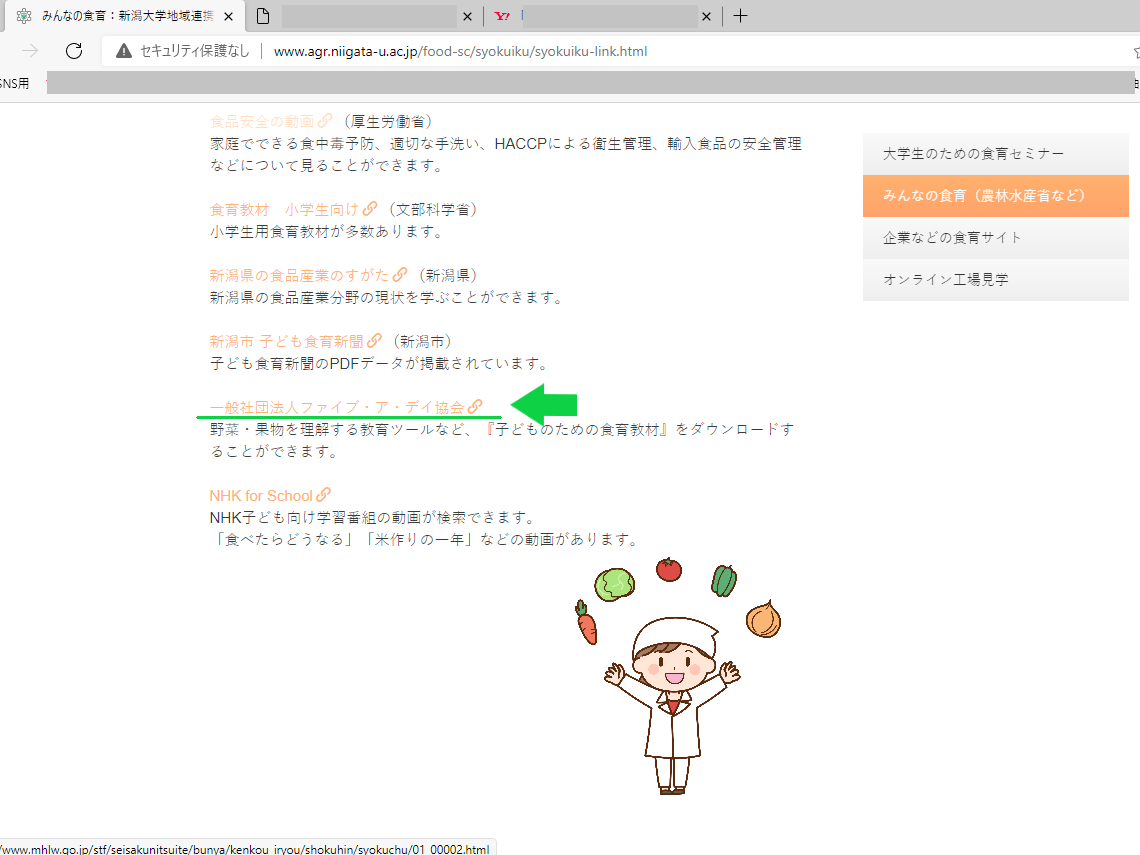
Task: Click the text （文部科学省）
Action: point(433,209)
